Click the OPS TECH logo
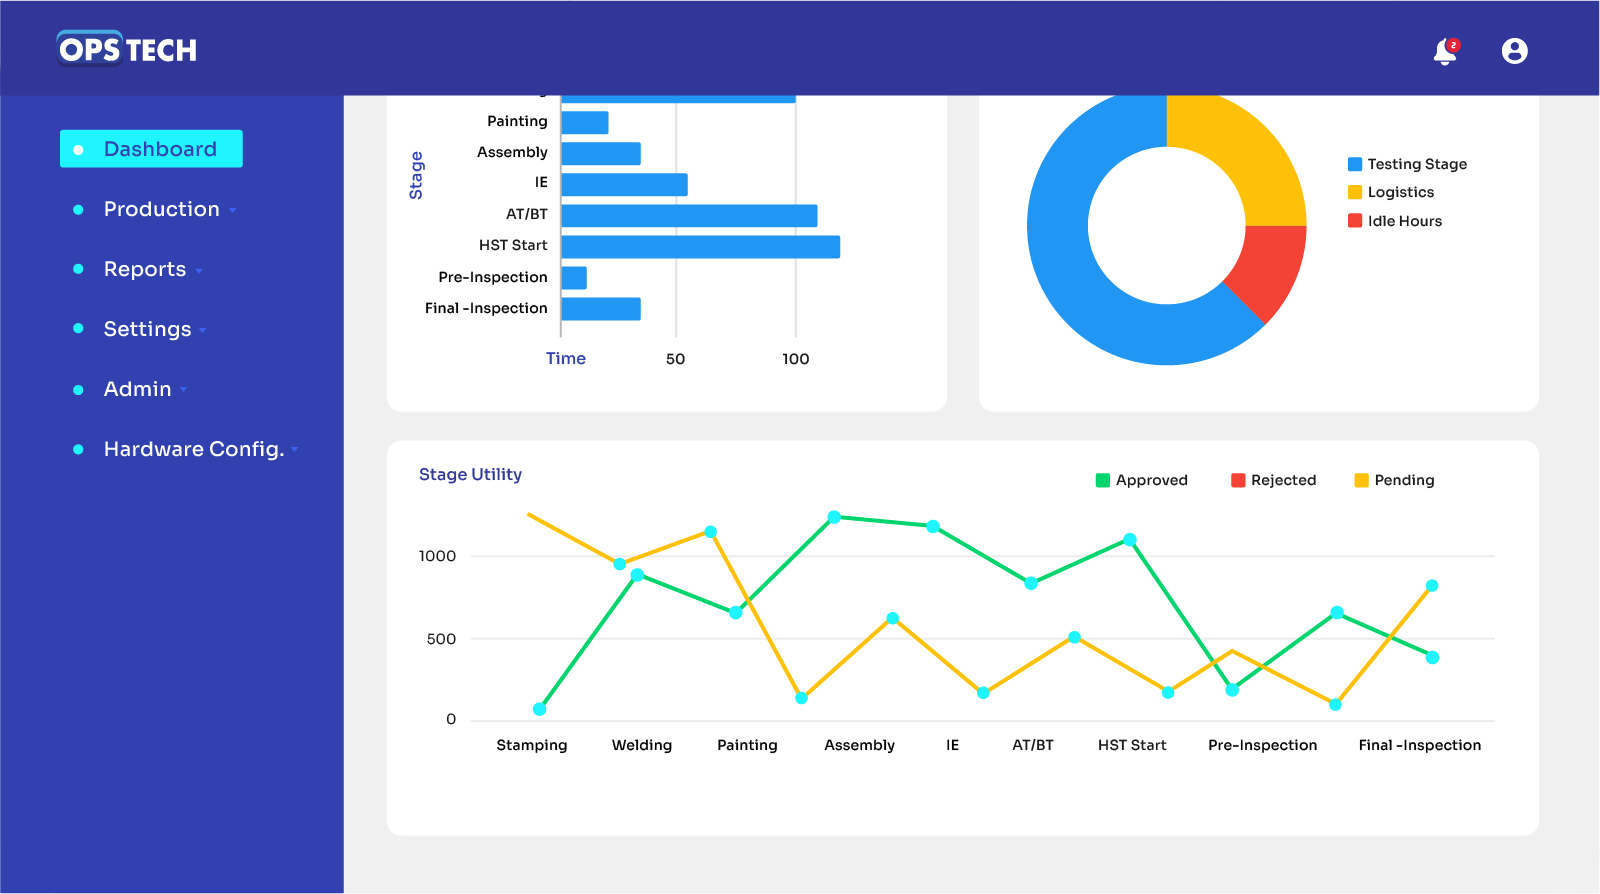The width and height of the screenshot is (1600, 894). coord(127,49)
